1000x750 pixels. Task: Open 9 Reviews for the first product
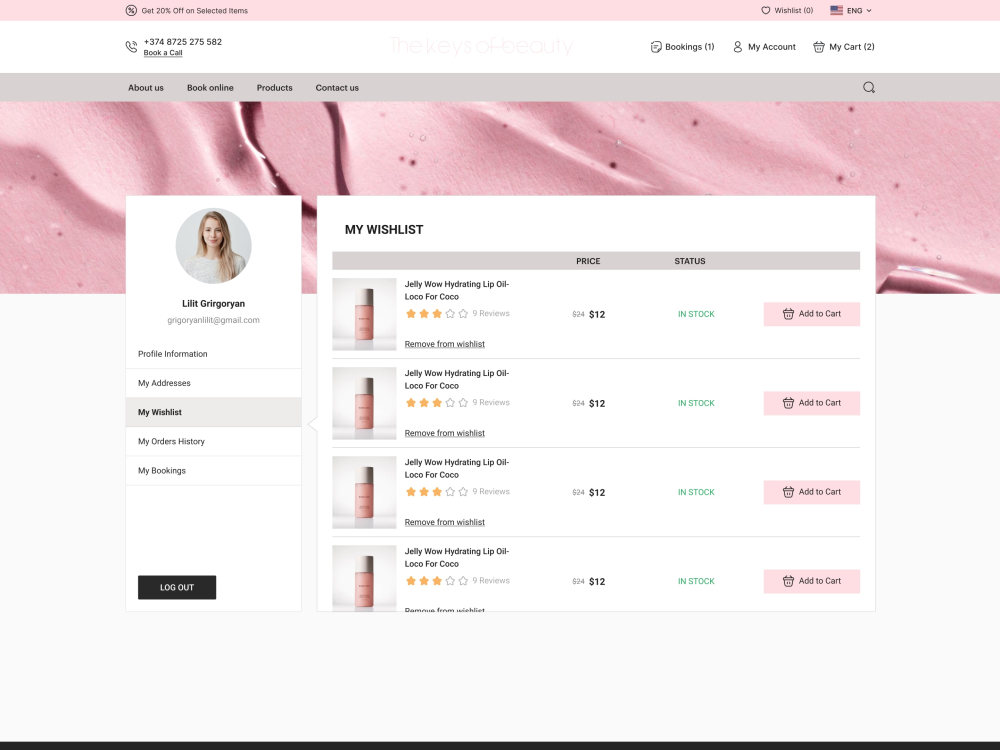click(x=491, y=313)
